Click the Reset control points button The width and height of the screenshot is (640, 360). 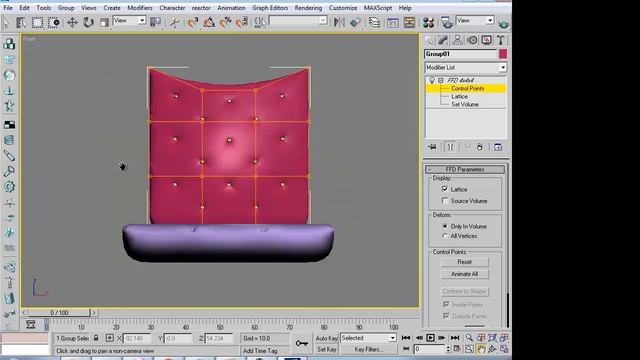[464, 262]
